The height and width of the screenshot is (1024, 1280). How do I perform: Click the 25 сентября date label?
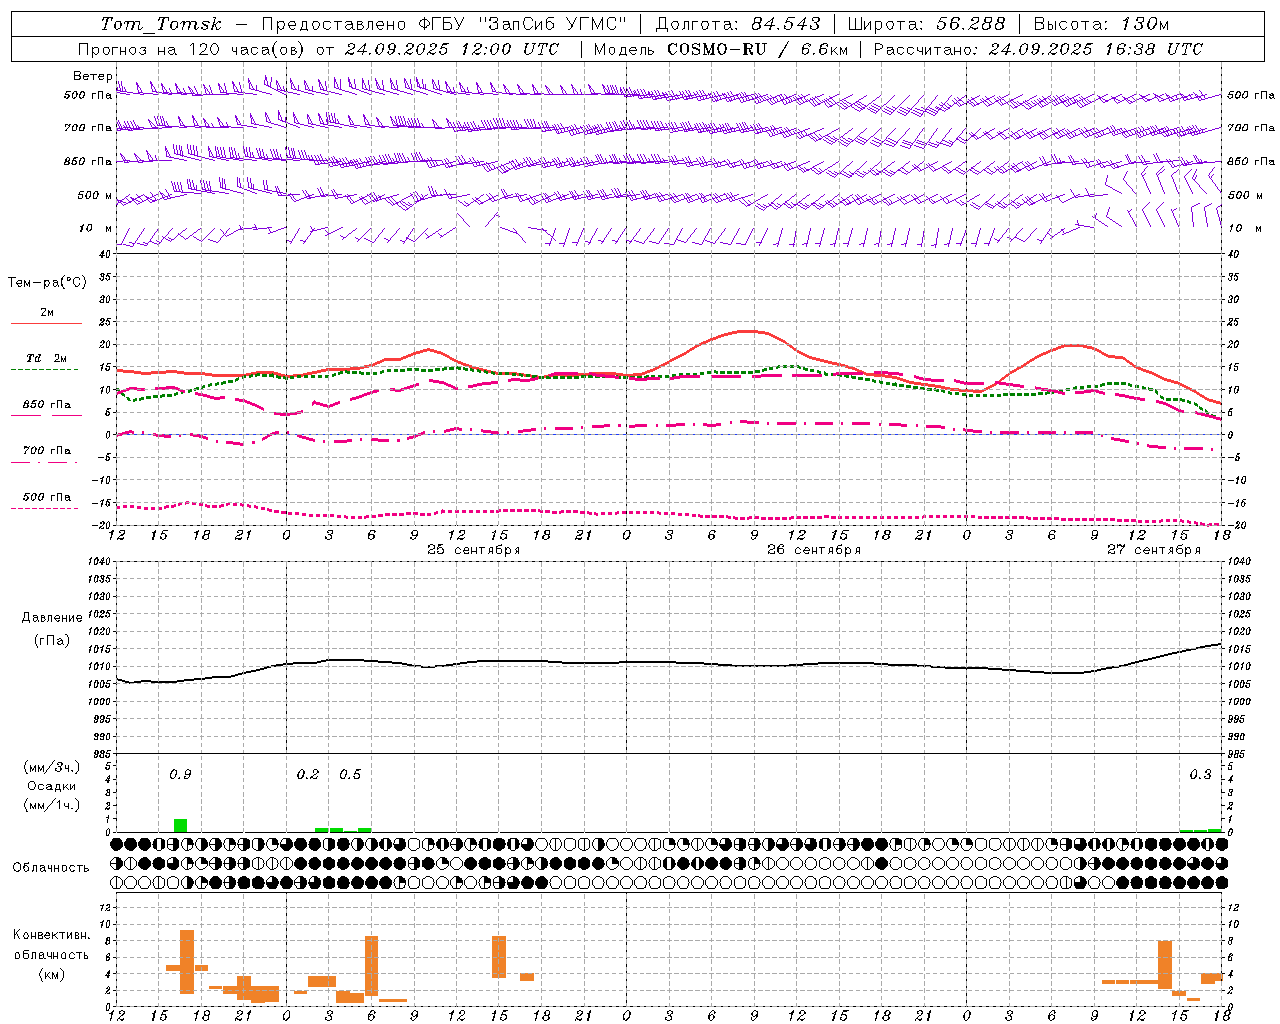(x=473, y=550)
